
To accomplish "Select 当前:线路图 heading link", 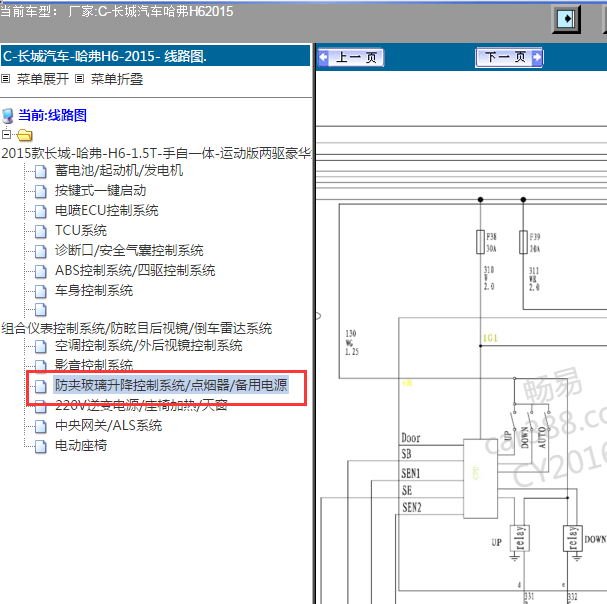I will point(53,115).
